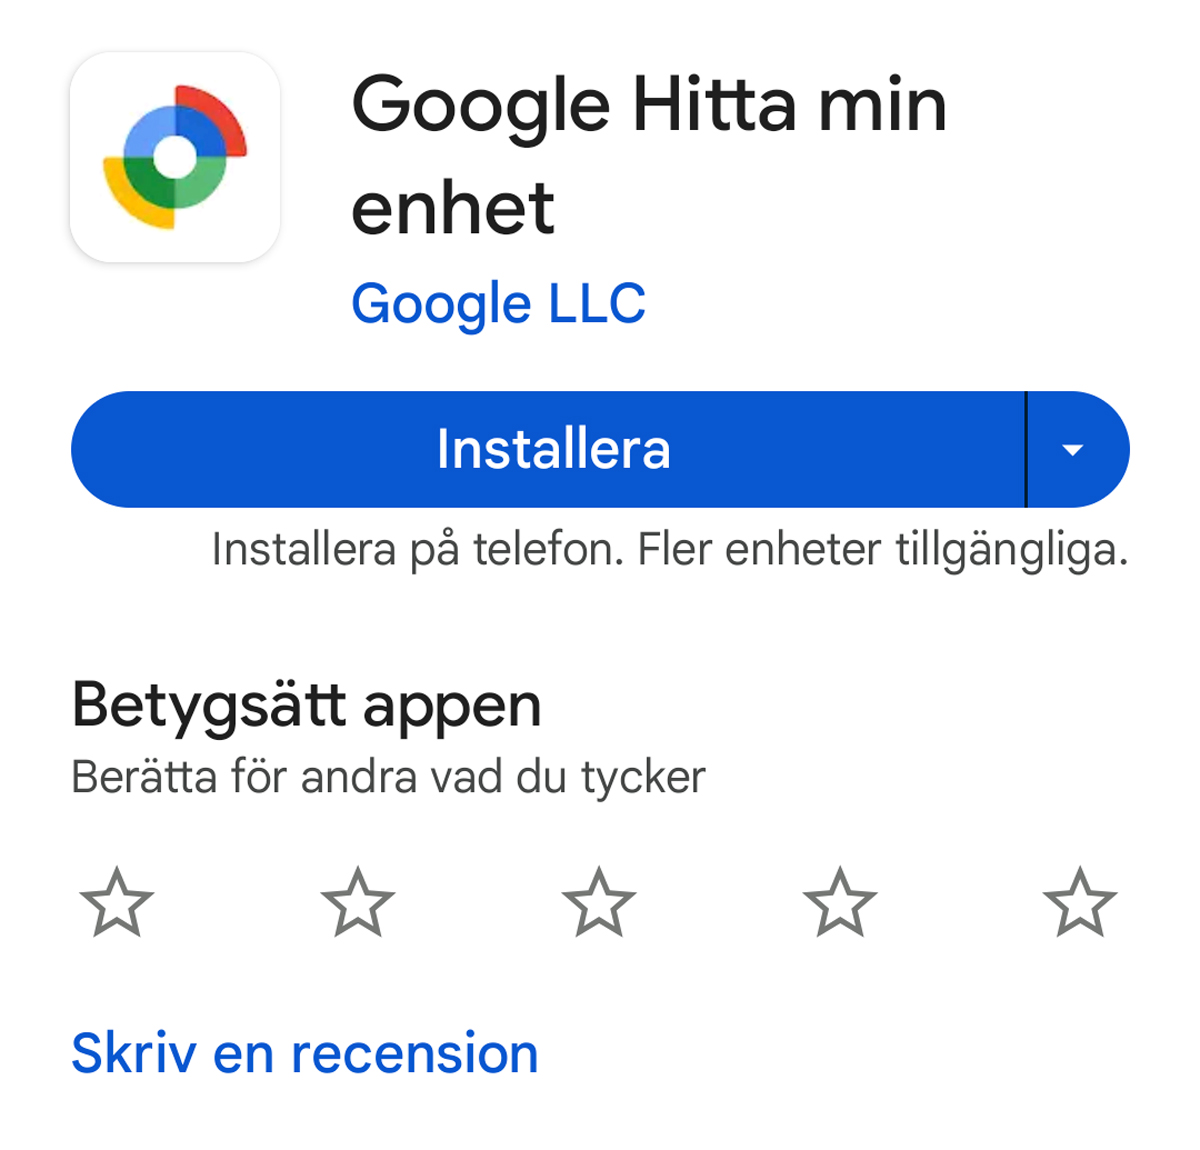Click the multicolored Google locator logo
The height and width of the screenshot is (1150, 1200).
pos(175,157)
